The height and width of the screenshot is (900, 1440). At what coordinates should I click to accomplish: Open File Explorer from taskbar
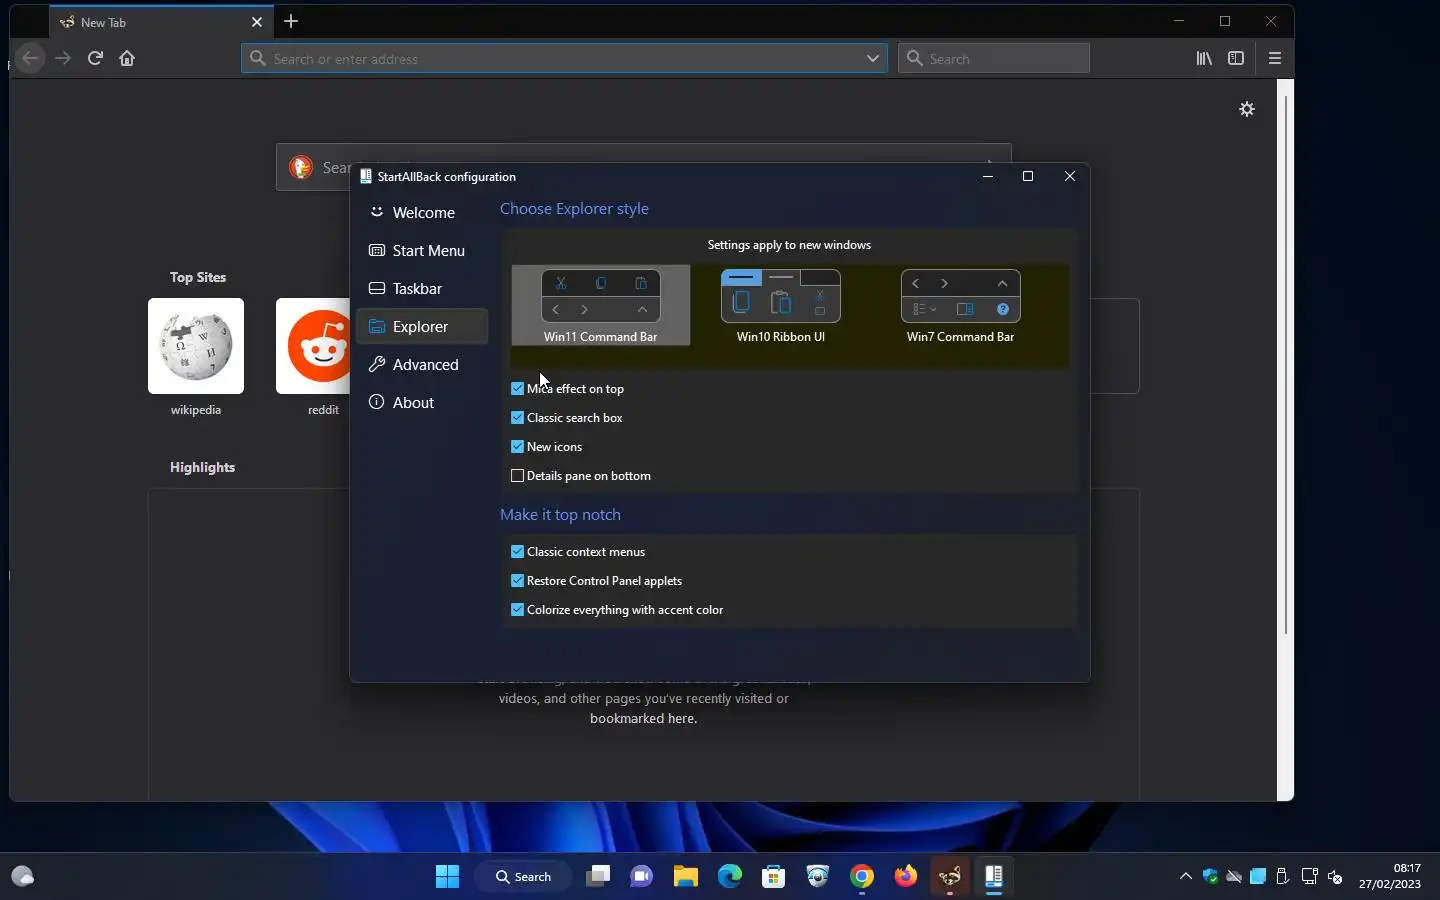click(x=685, y=877)
